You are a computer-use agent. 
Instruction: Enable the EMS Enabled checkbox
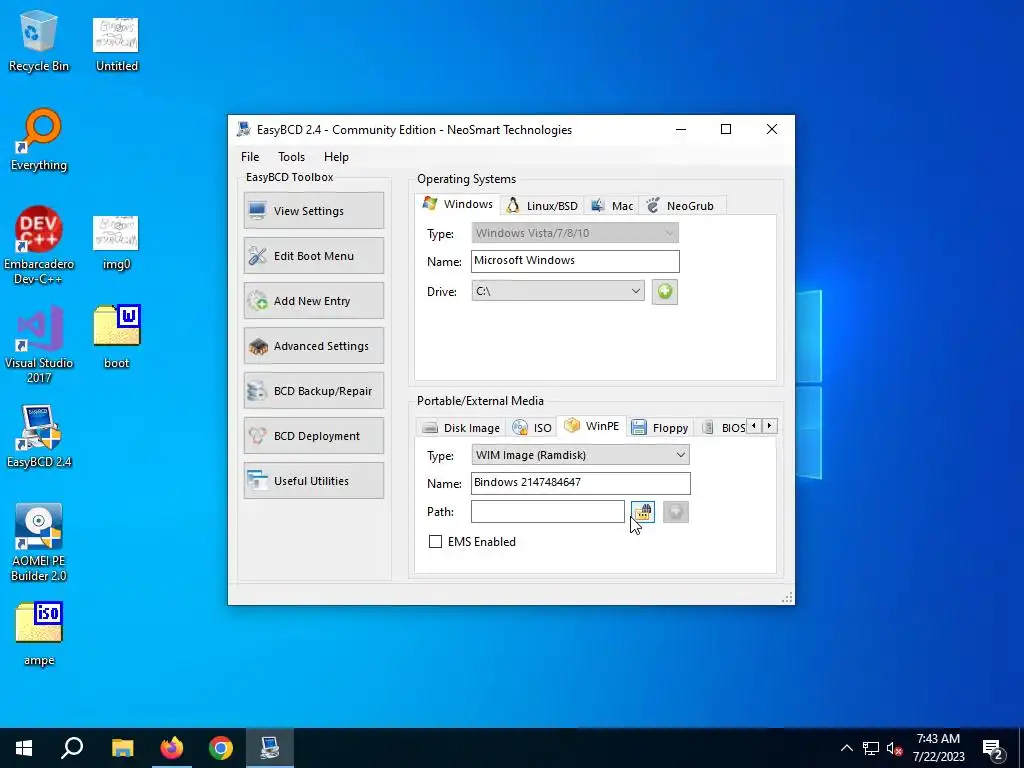coord(435,541)
